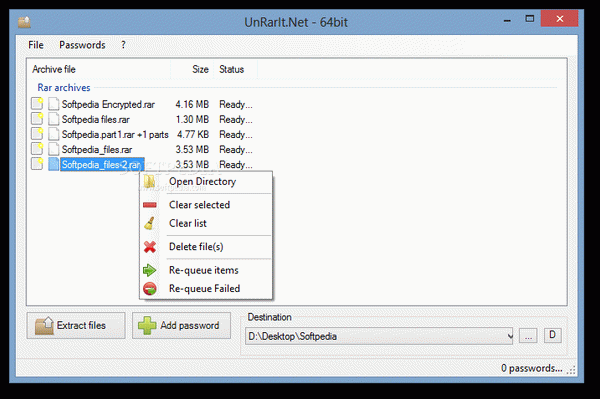The height and width of the screenshot is (399, 600).
Task: Open the question mark help menu
Action: (123, 45)
